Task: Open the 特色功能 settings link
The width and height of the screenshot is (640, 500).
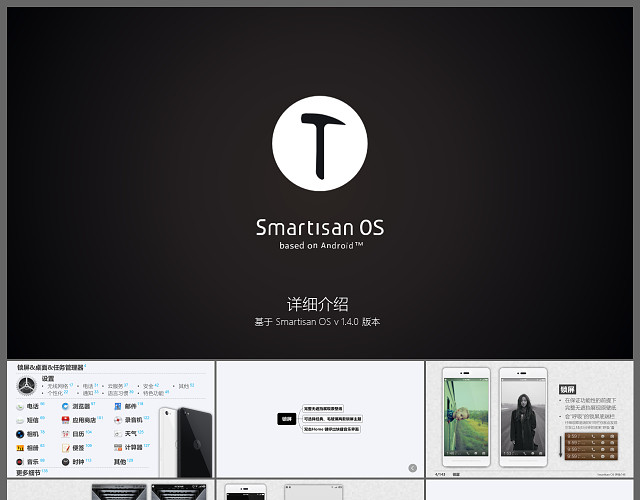Action: point(153,393)
